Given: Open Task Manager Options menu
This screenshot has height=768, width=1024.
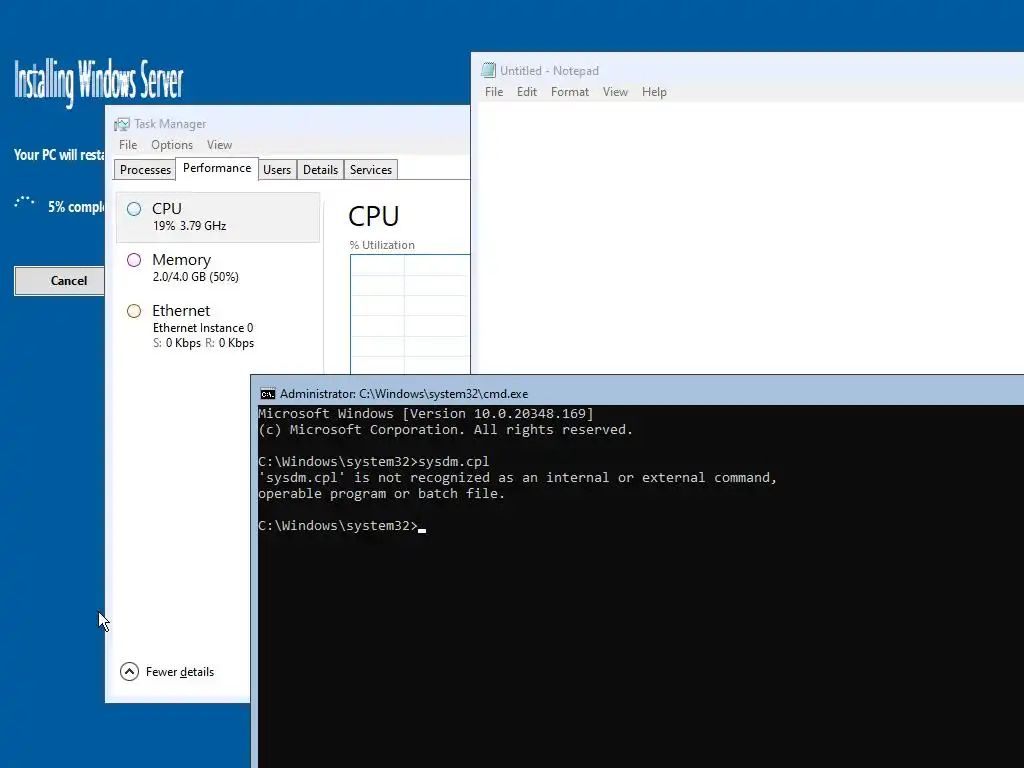Looking at the screenshot, I should pos(172,145).
